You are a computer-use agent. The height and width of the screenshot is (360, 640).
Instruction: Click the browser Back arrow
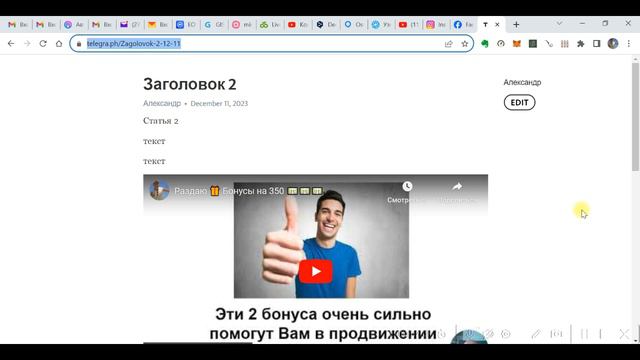pyautogui.click(x=11, y=44)
